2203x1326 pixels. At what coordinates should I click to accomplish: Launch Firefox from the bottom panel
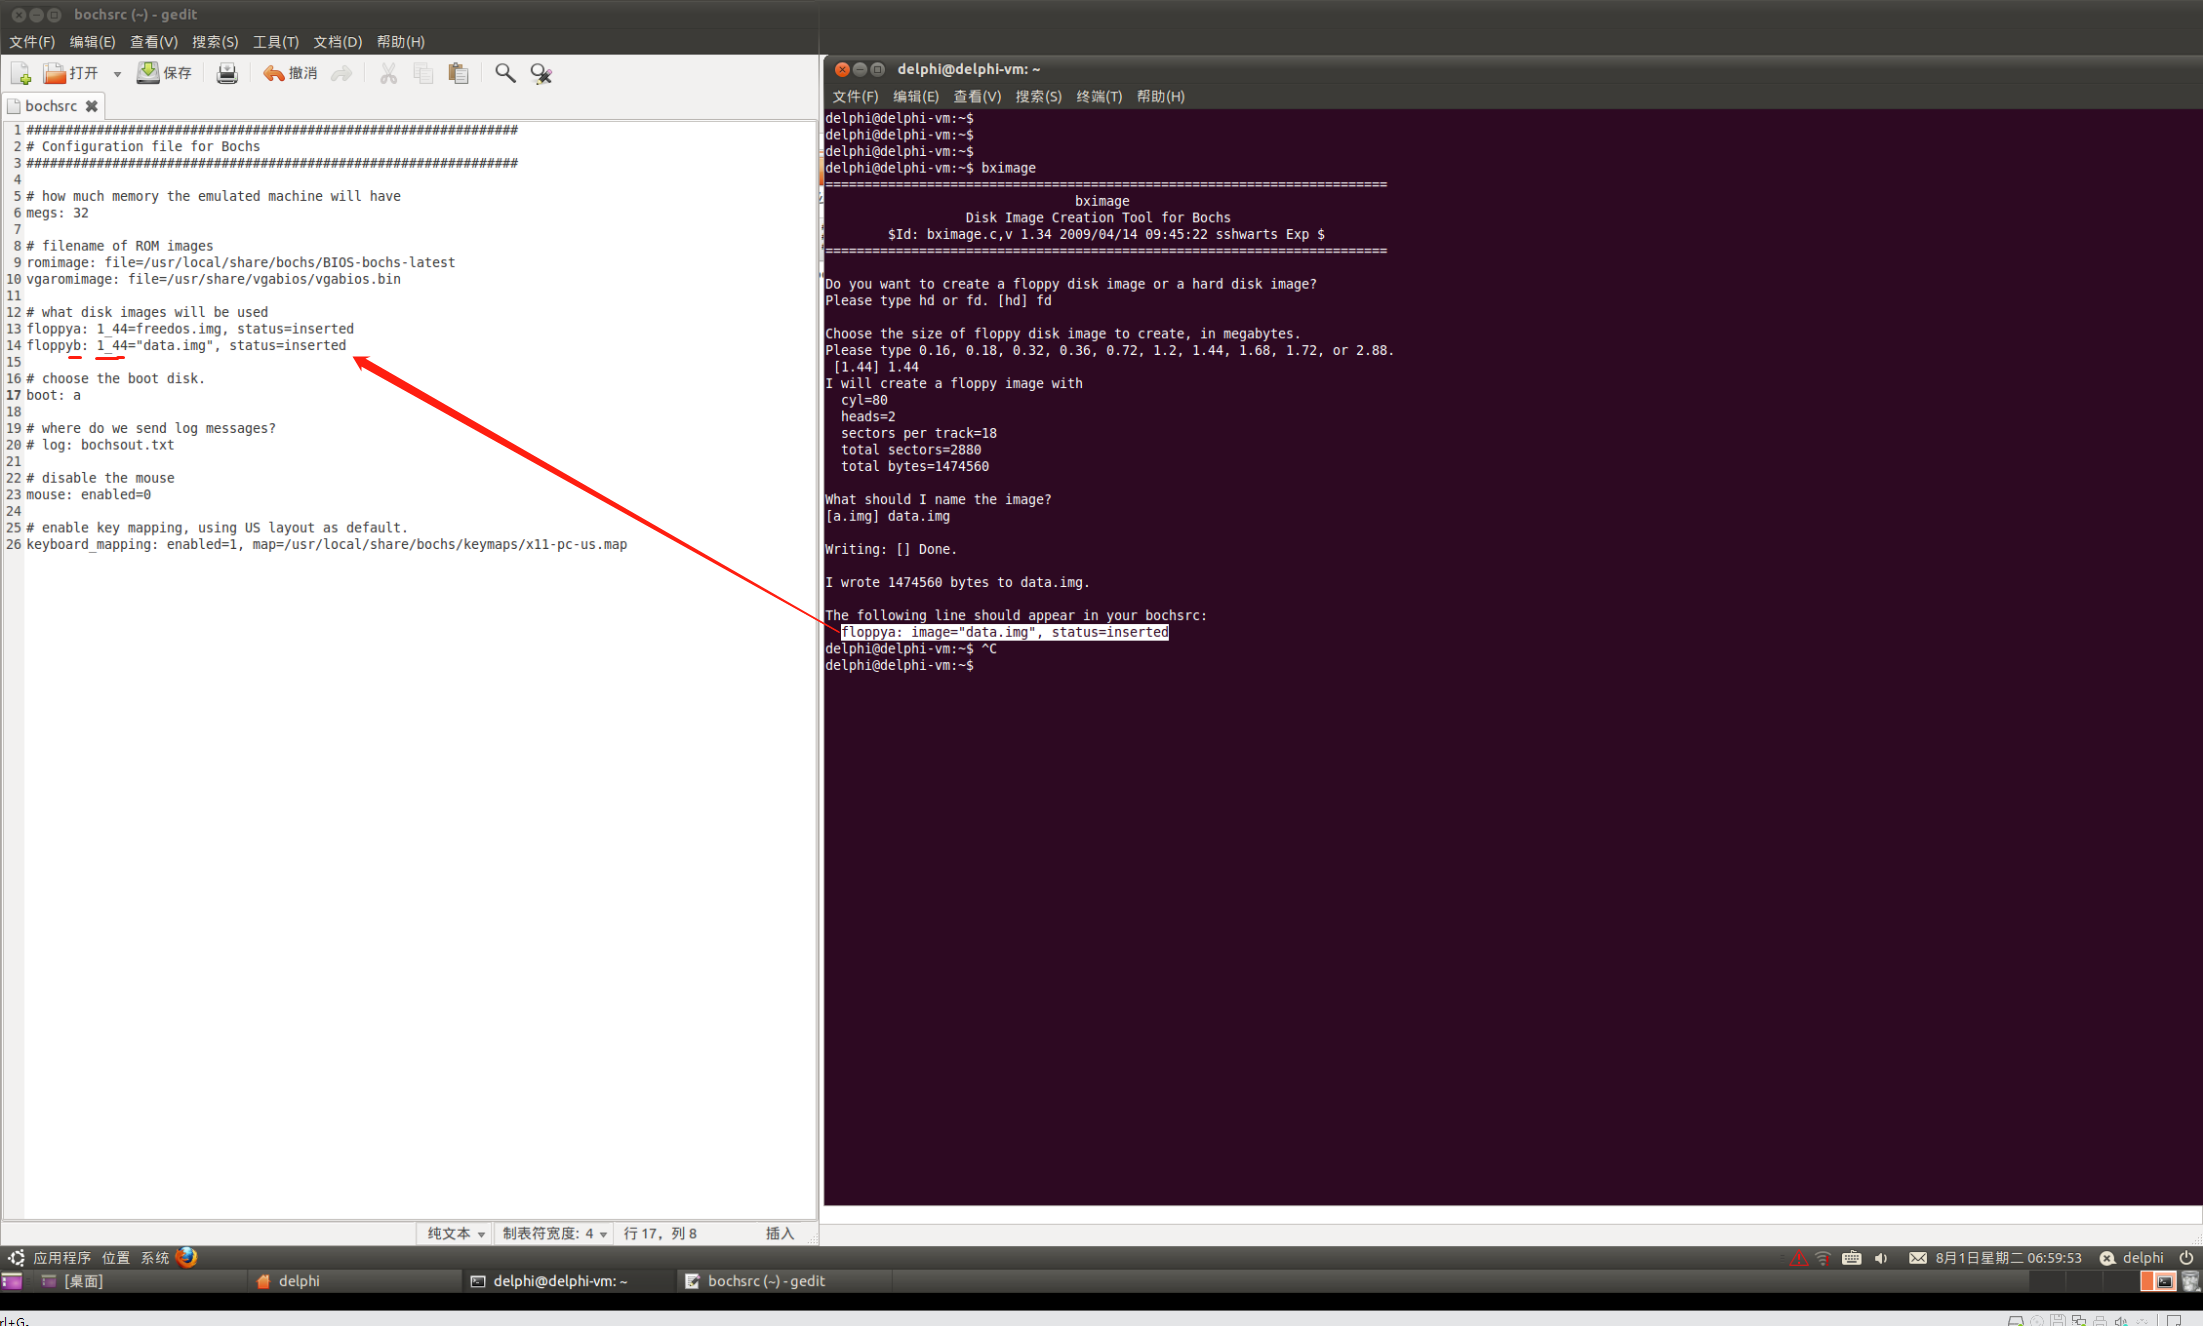187,1257
